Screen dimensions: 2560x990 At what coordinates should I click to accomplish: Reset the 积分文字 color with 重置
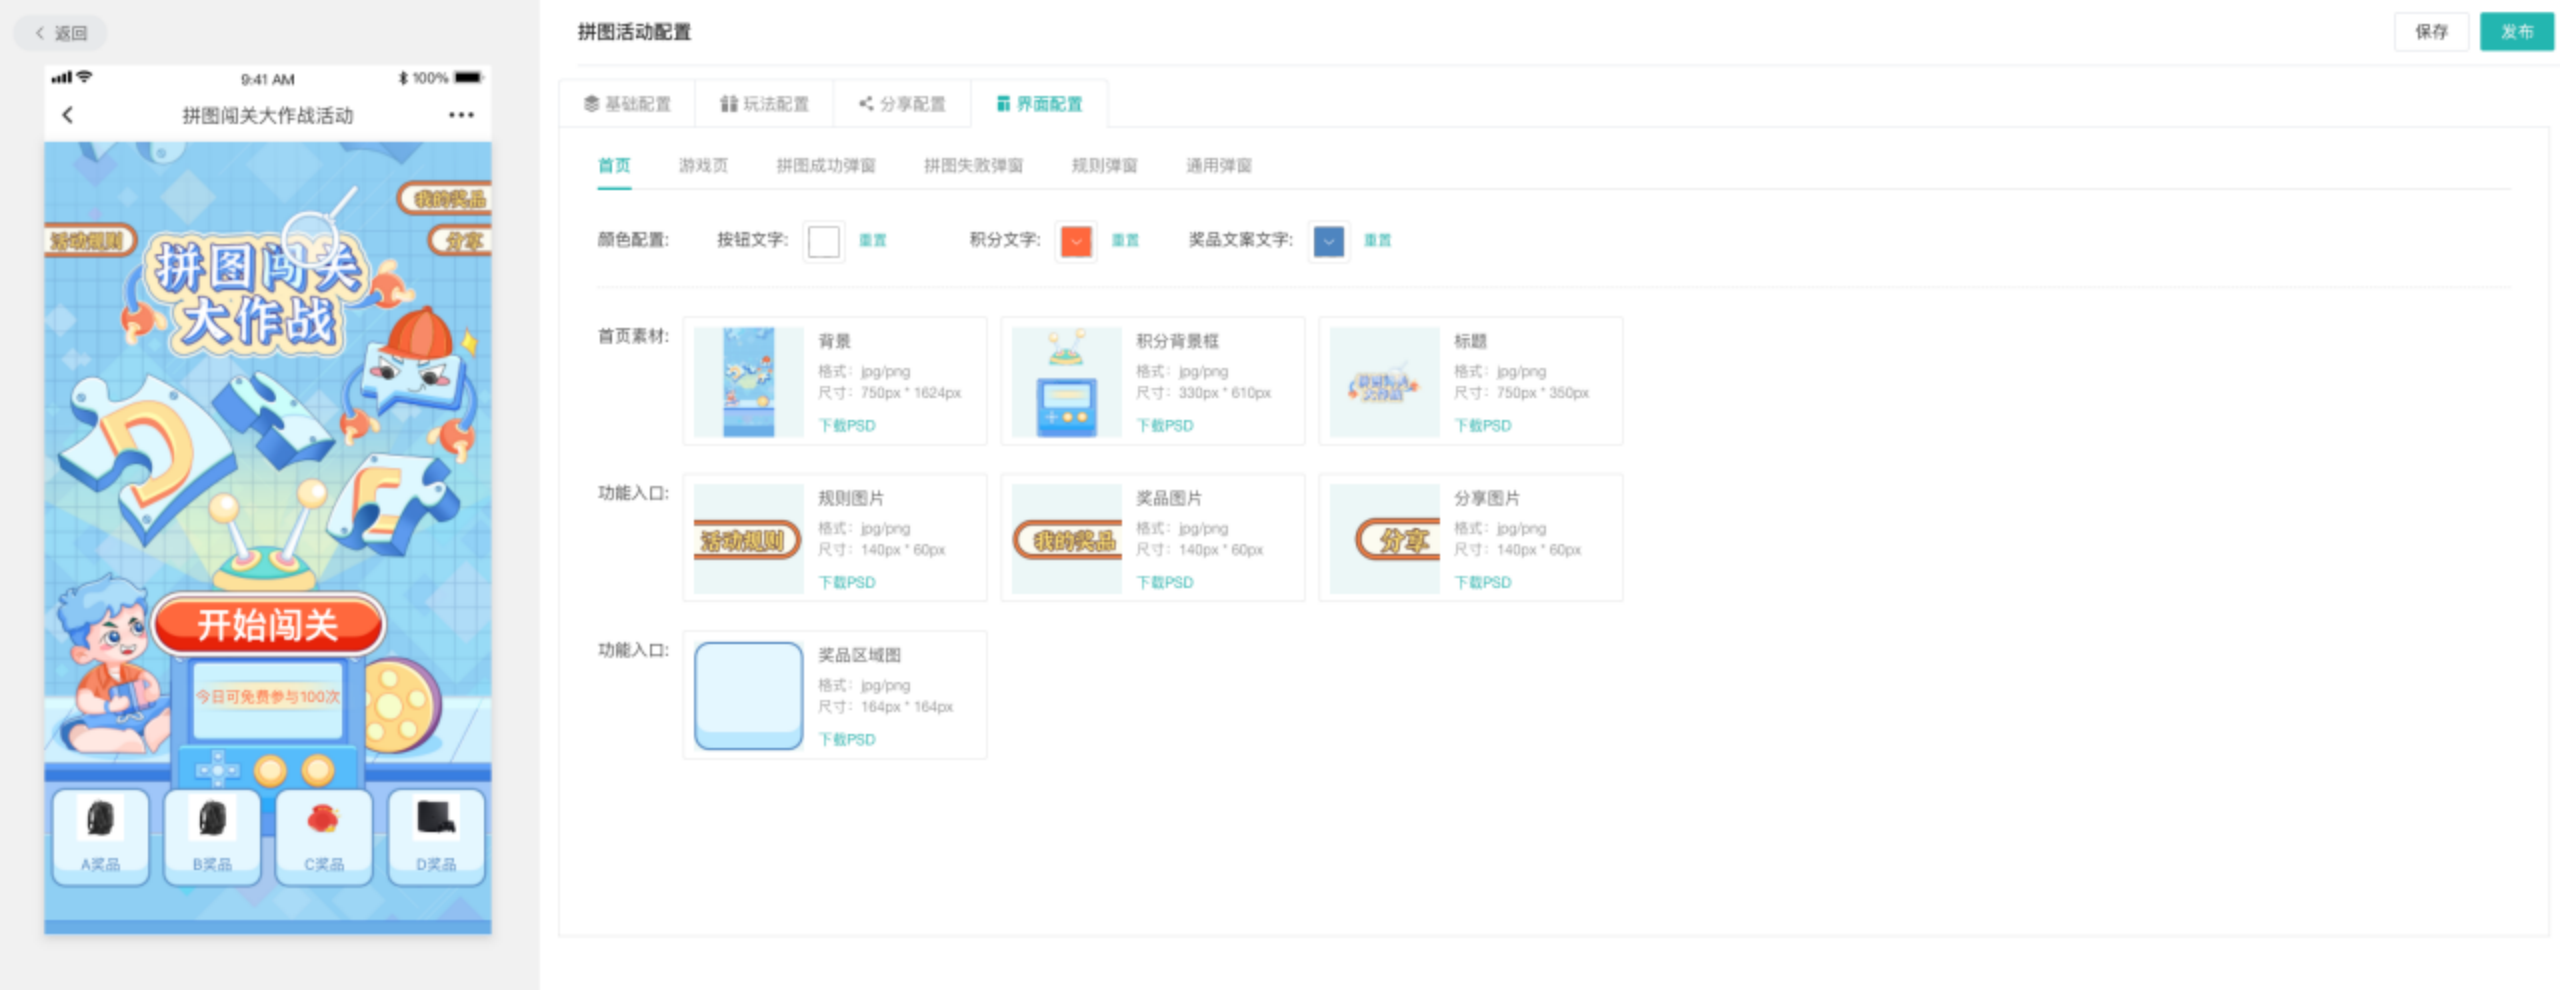1125,240
